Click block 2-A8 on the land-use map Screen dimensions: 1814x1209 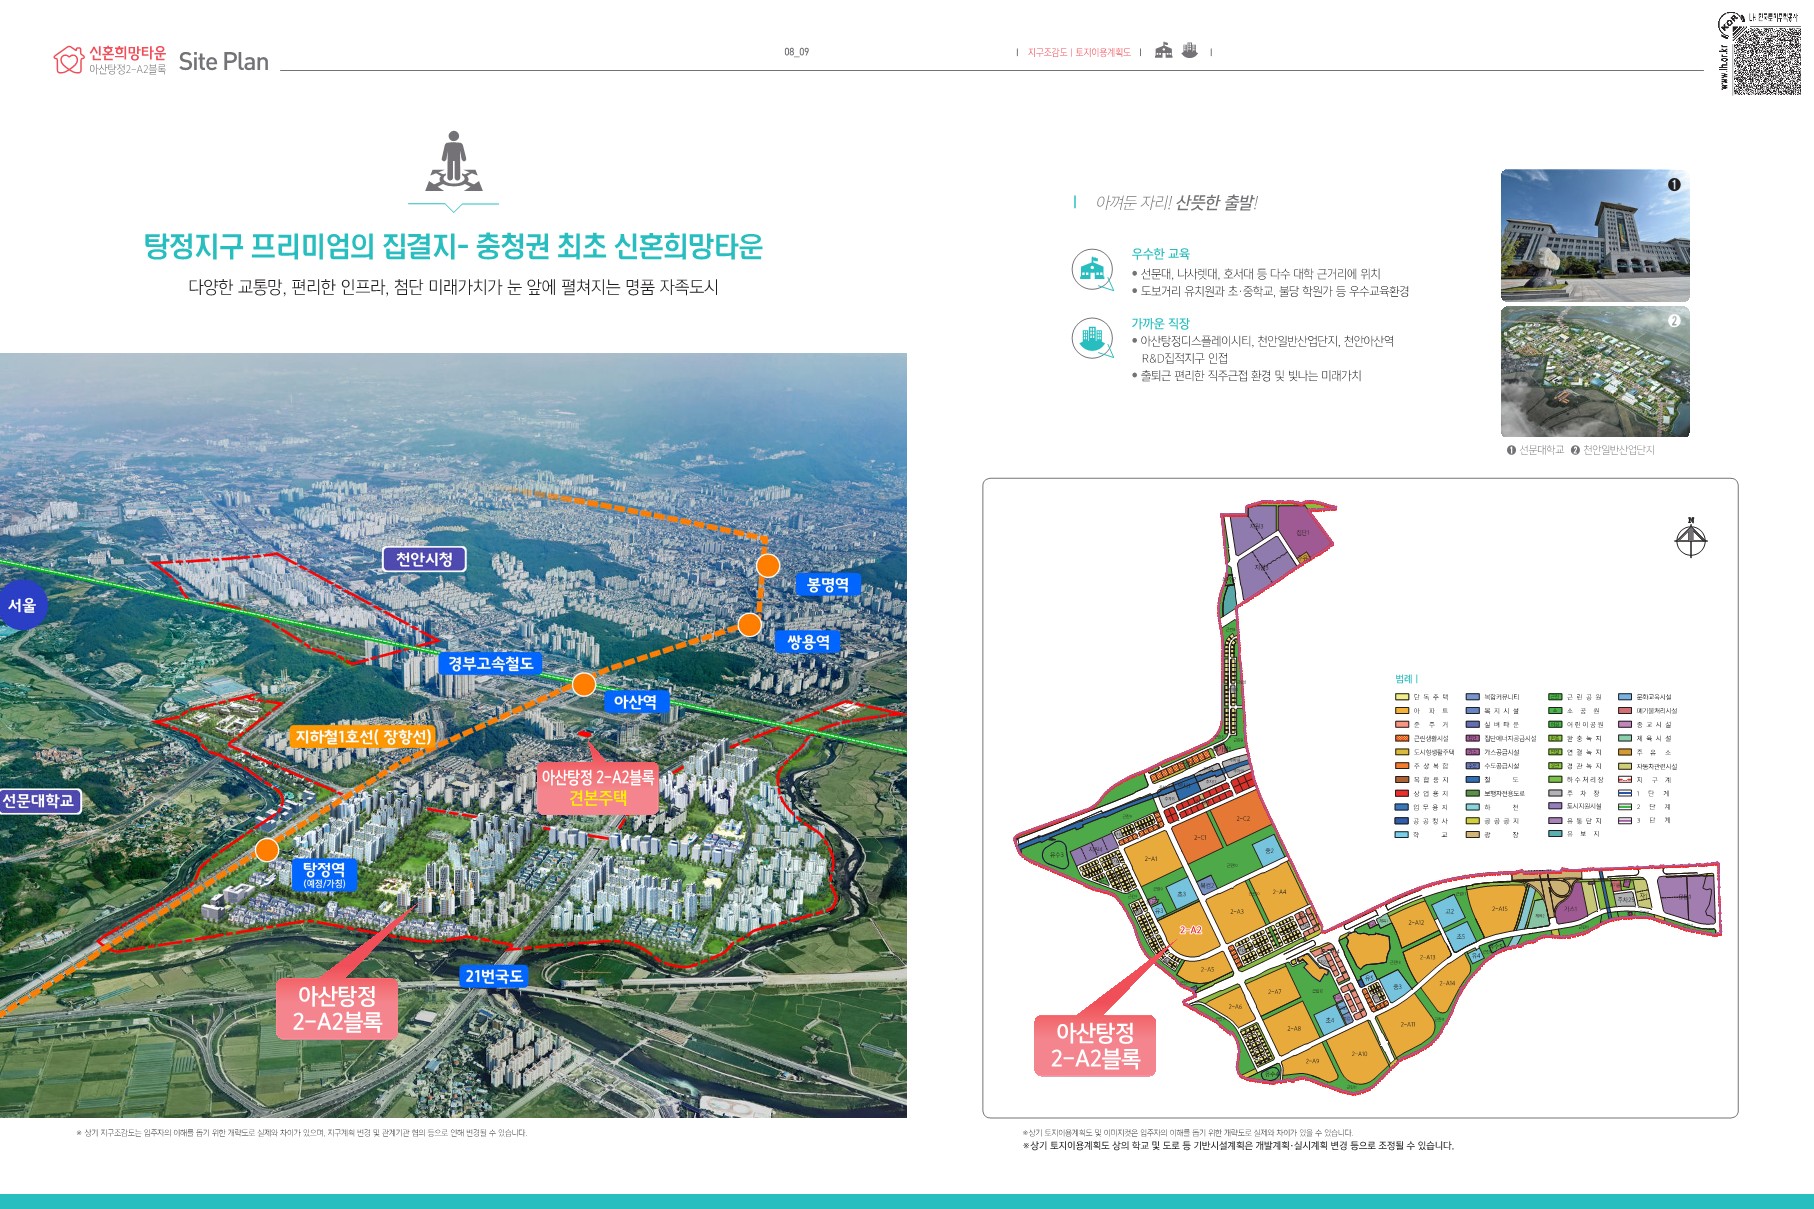coord(1293,1028)
